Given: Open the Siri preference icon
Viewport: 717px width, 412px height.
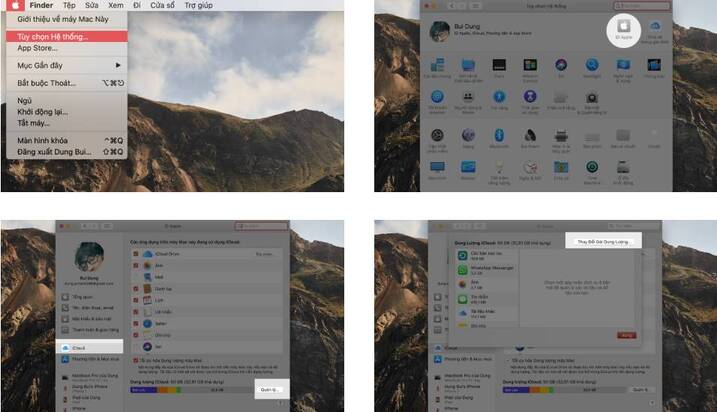Looking at the screenshot, I should point(561,66).
